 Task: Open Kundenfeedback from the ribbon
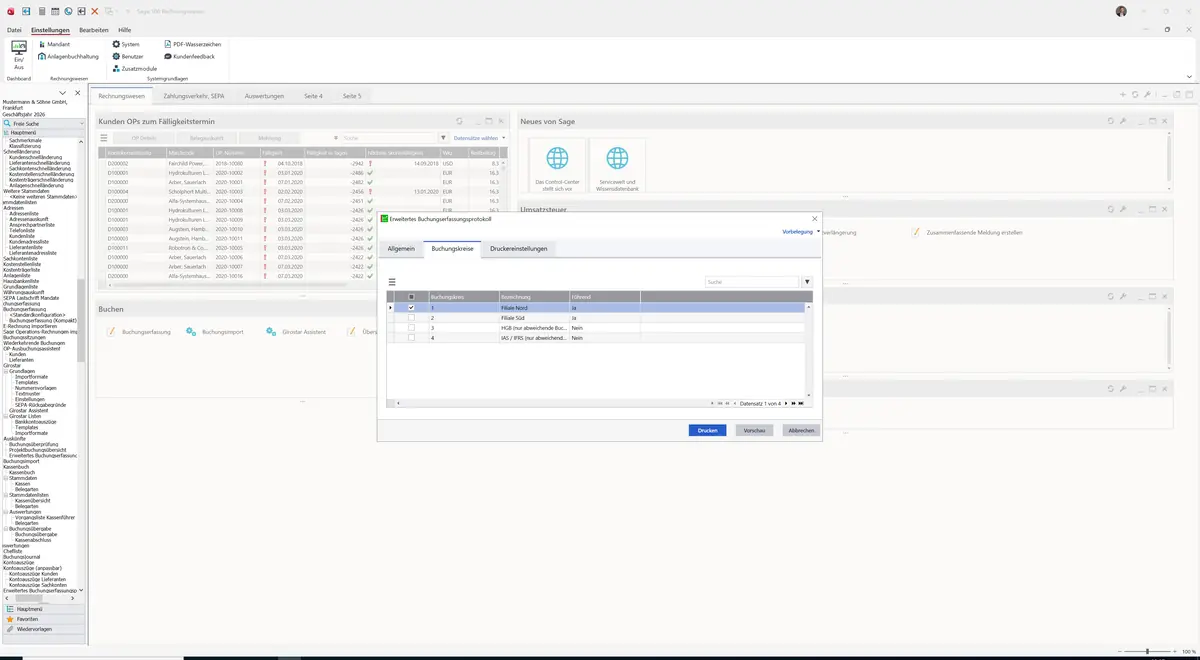[189, 56]
